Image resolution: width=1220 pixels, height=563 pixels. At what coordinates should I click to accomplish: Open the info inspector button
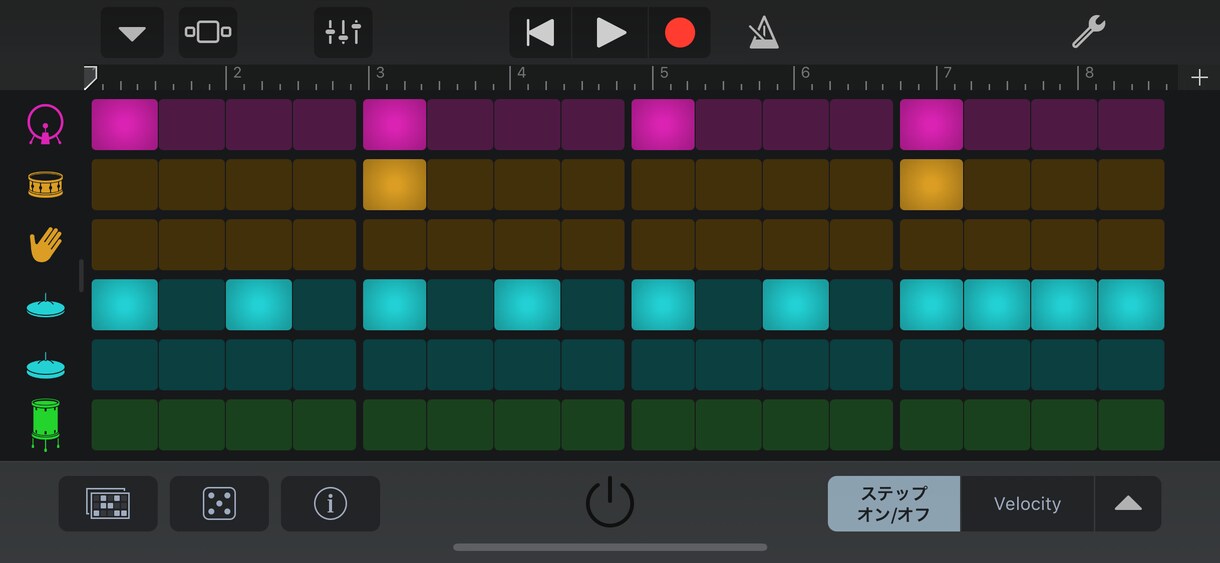tap(330, 503)
